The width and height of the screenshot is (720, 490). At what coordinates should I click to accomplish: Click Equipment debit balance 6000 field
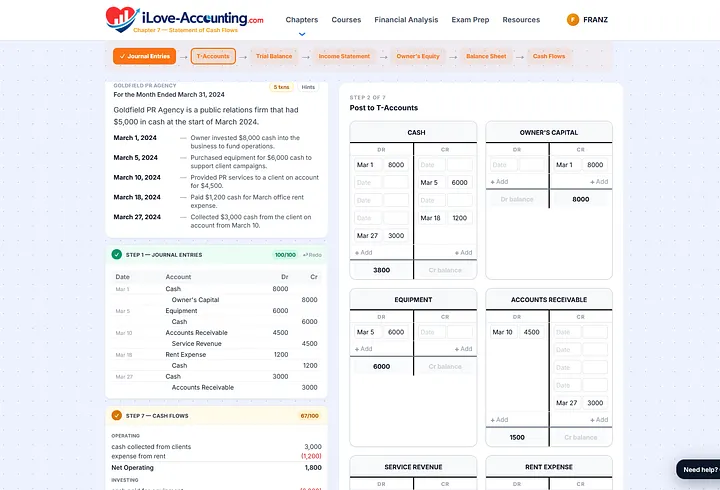coord(382,366)
